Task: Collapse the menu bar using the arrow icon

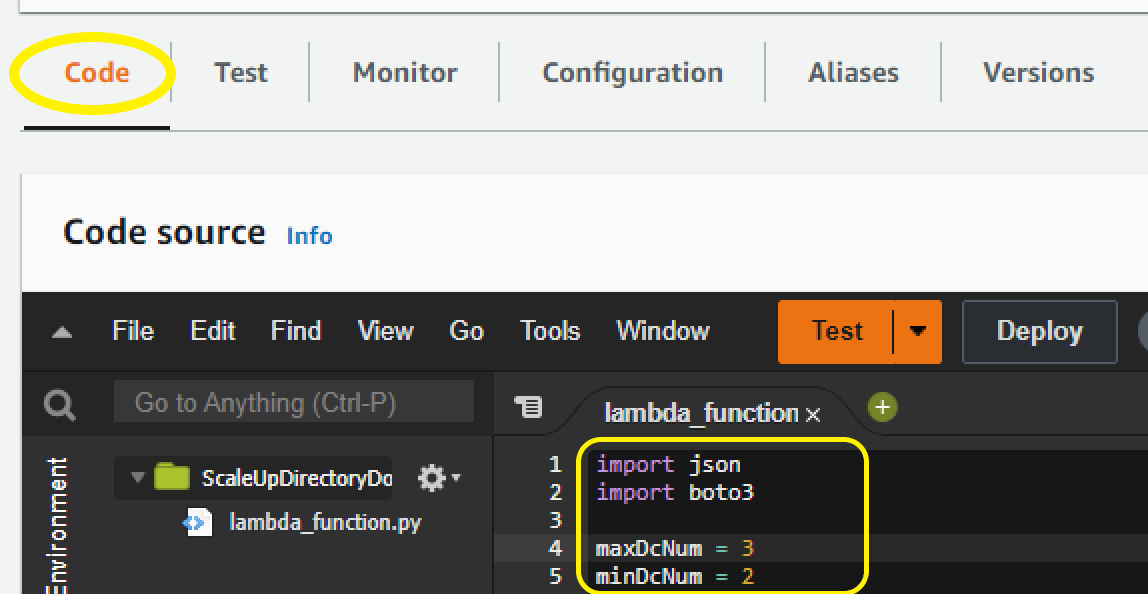Action: tap(60, 331)
